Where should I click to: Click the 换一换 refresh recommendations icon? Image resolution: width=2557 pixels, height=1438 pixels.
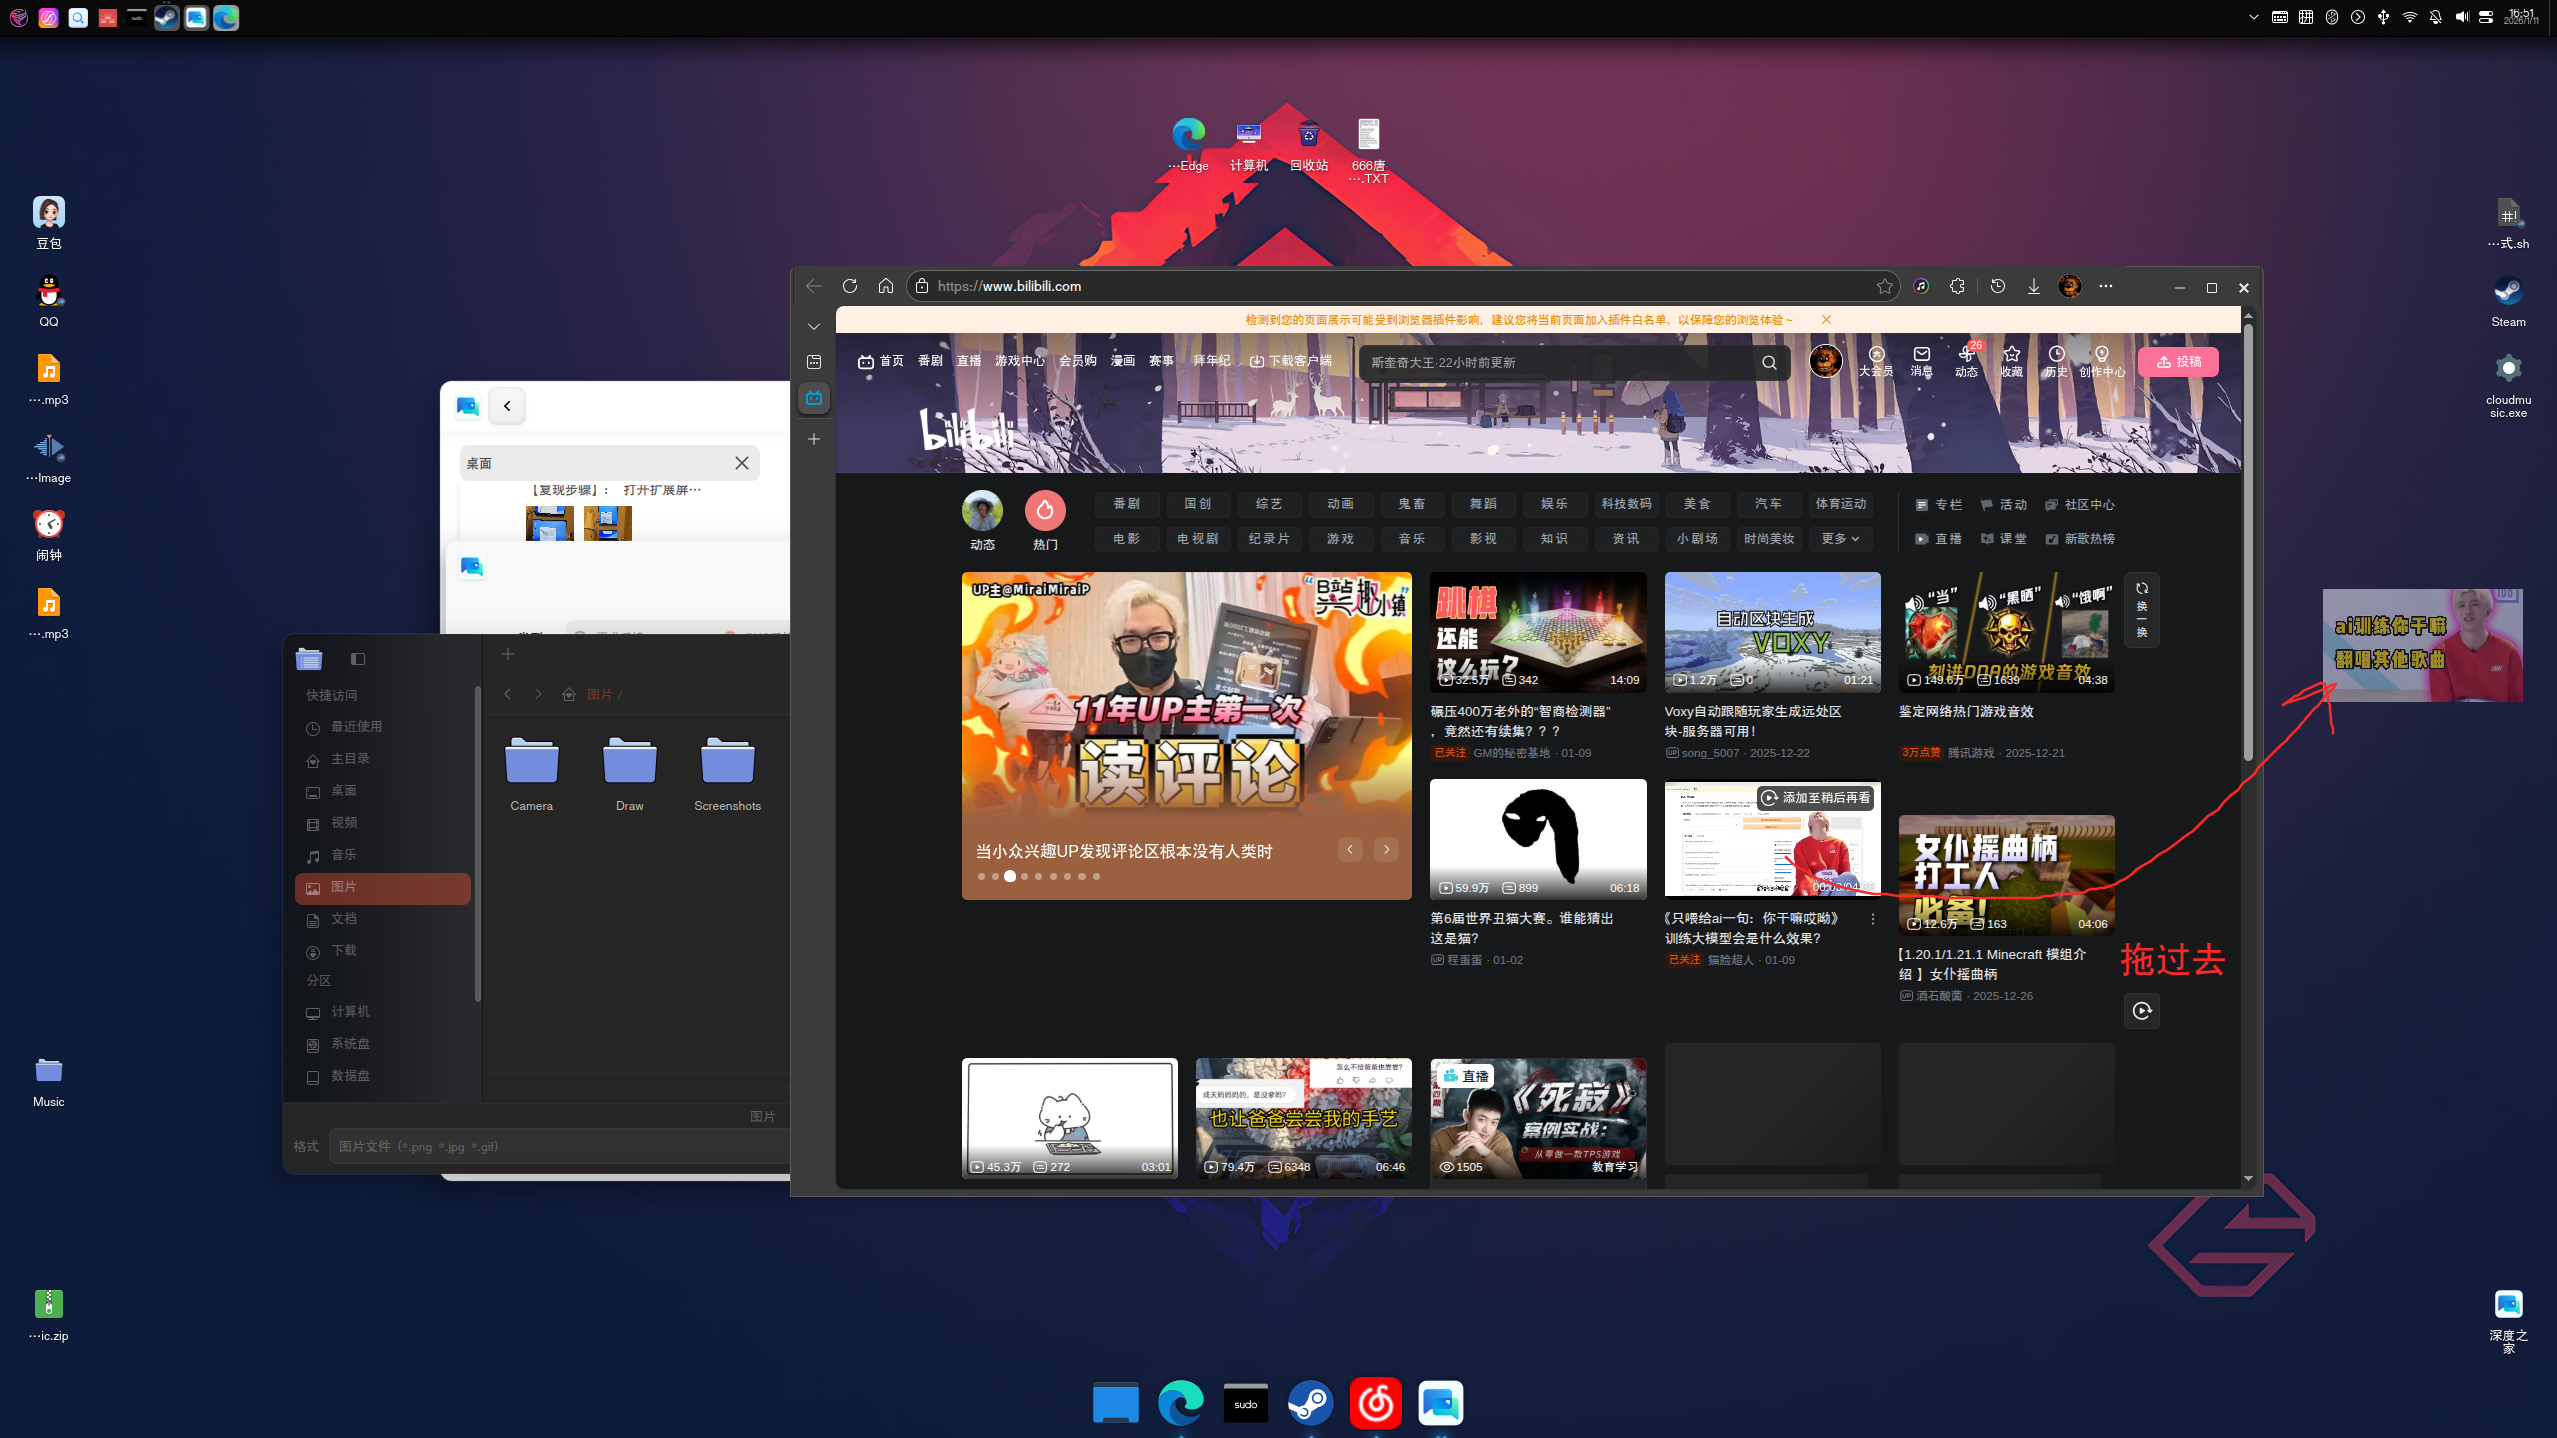(2141, 609)
